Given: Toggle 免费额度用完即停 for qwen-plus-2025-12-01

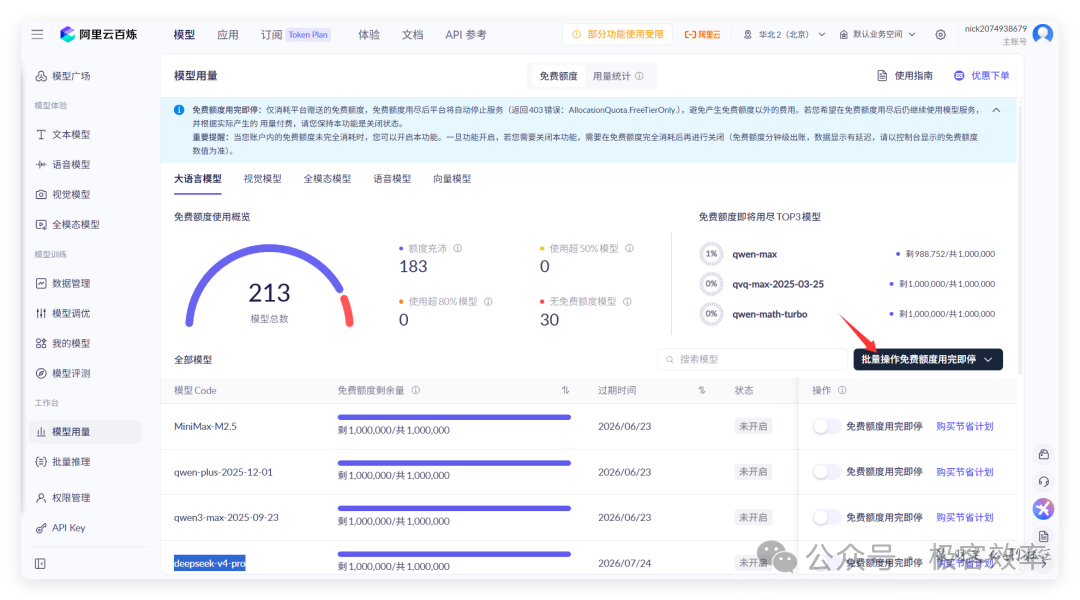Looking at the screenshot, I should coord(826,472).
